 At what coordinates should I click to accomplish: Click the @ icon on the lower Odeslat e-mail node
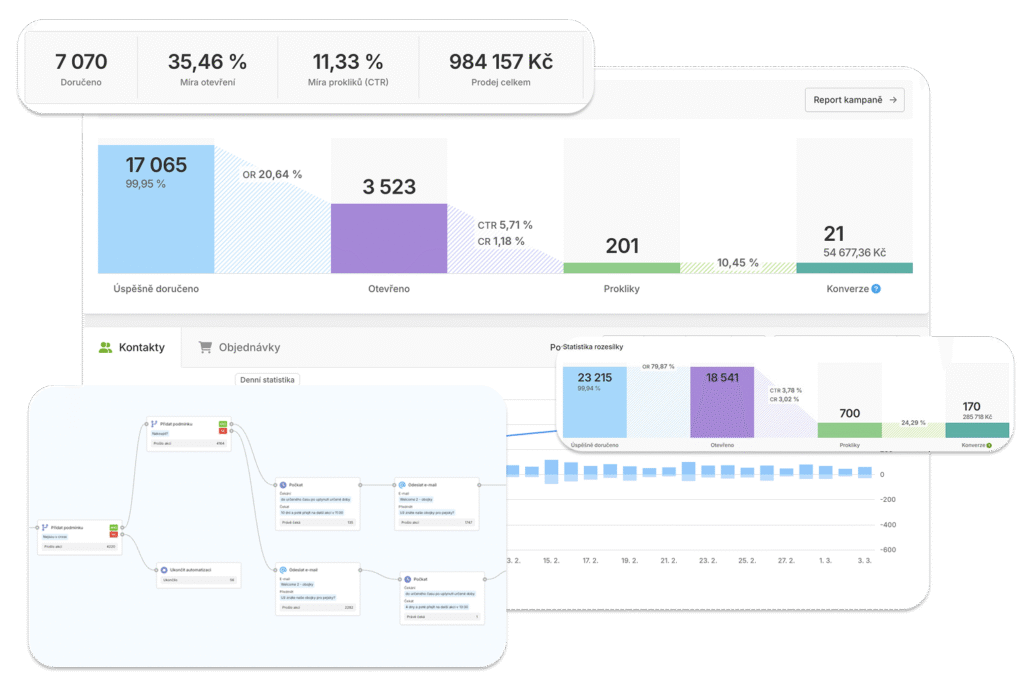[x=283, y=569]
